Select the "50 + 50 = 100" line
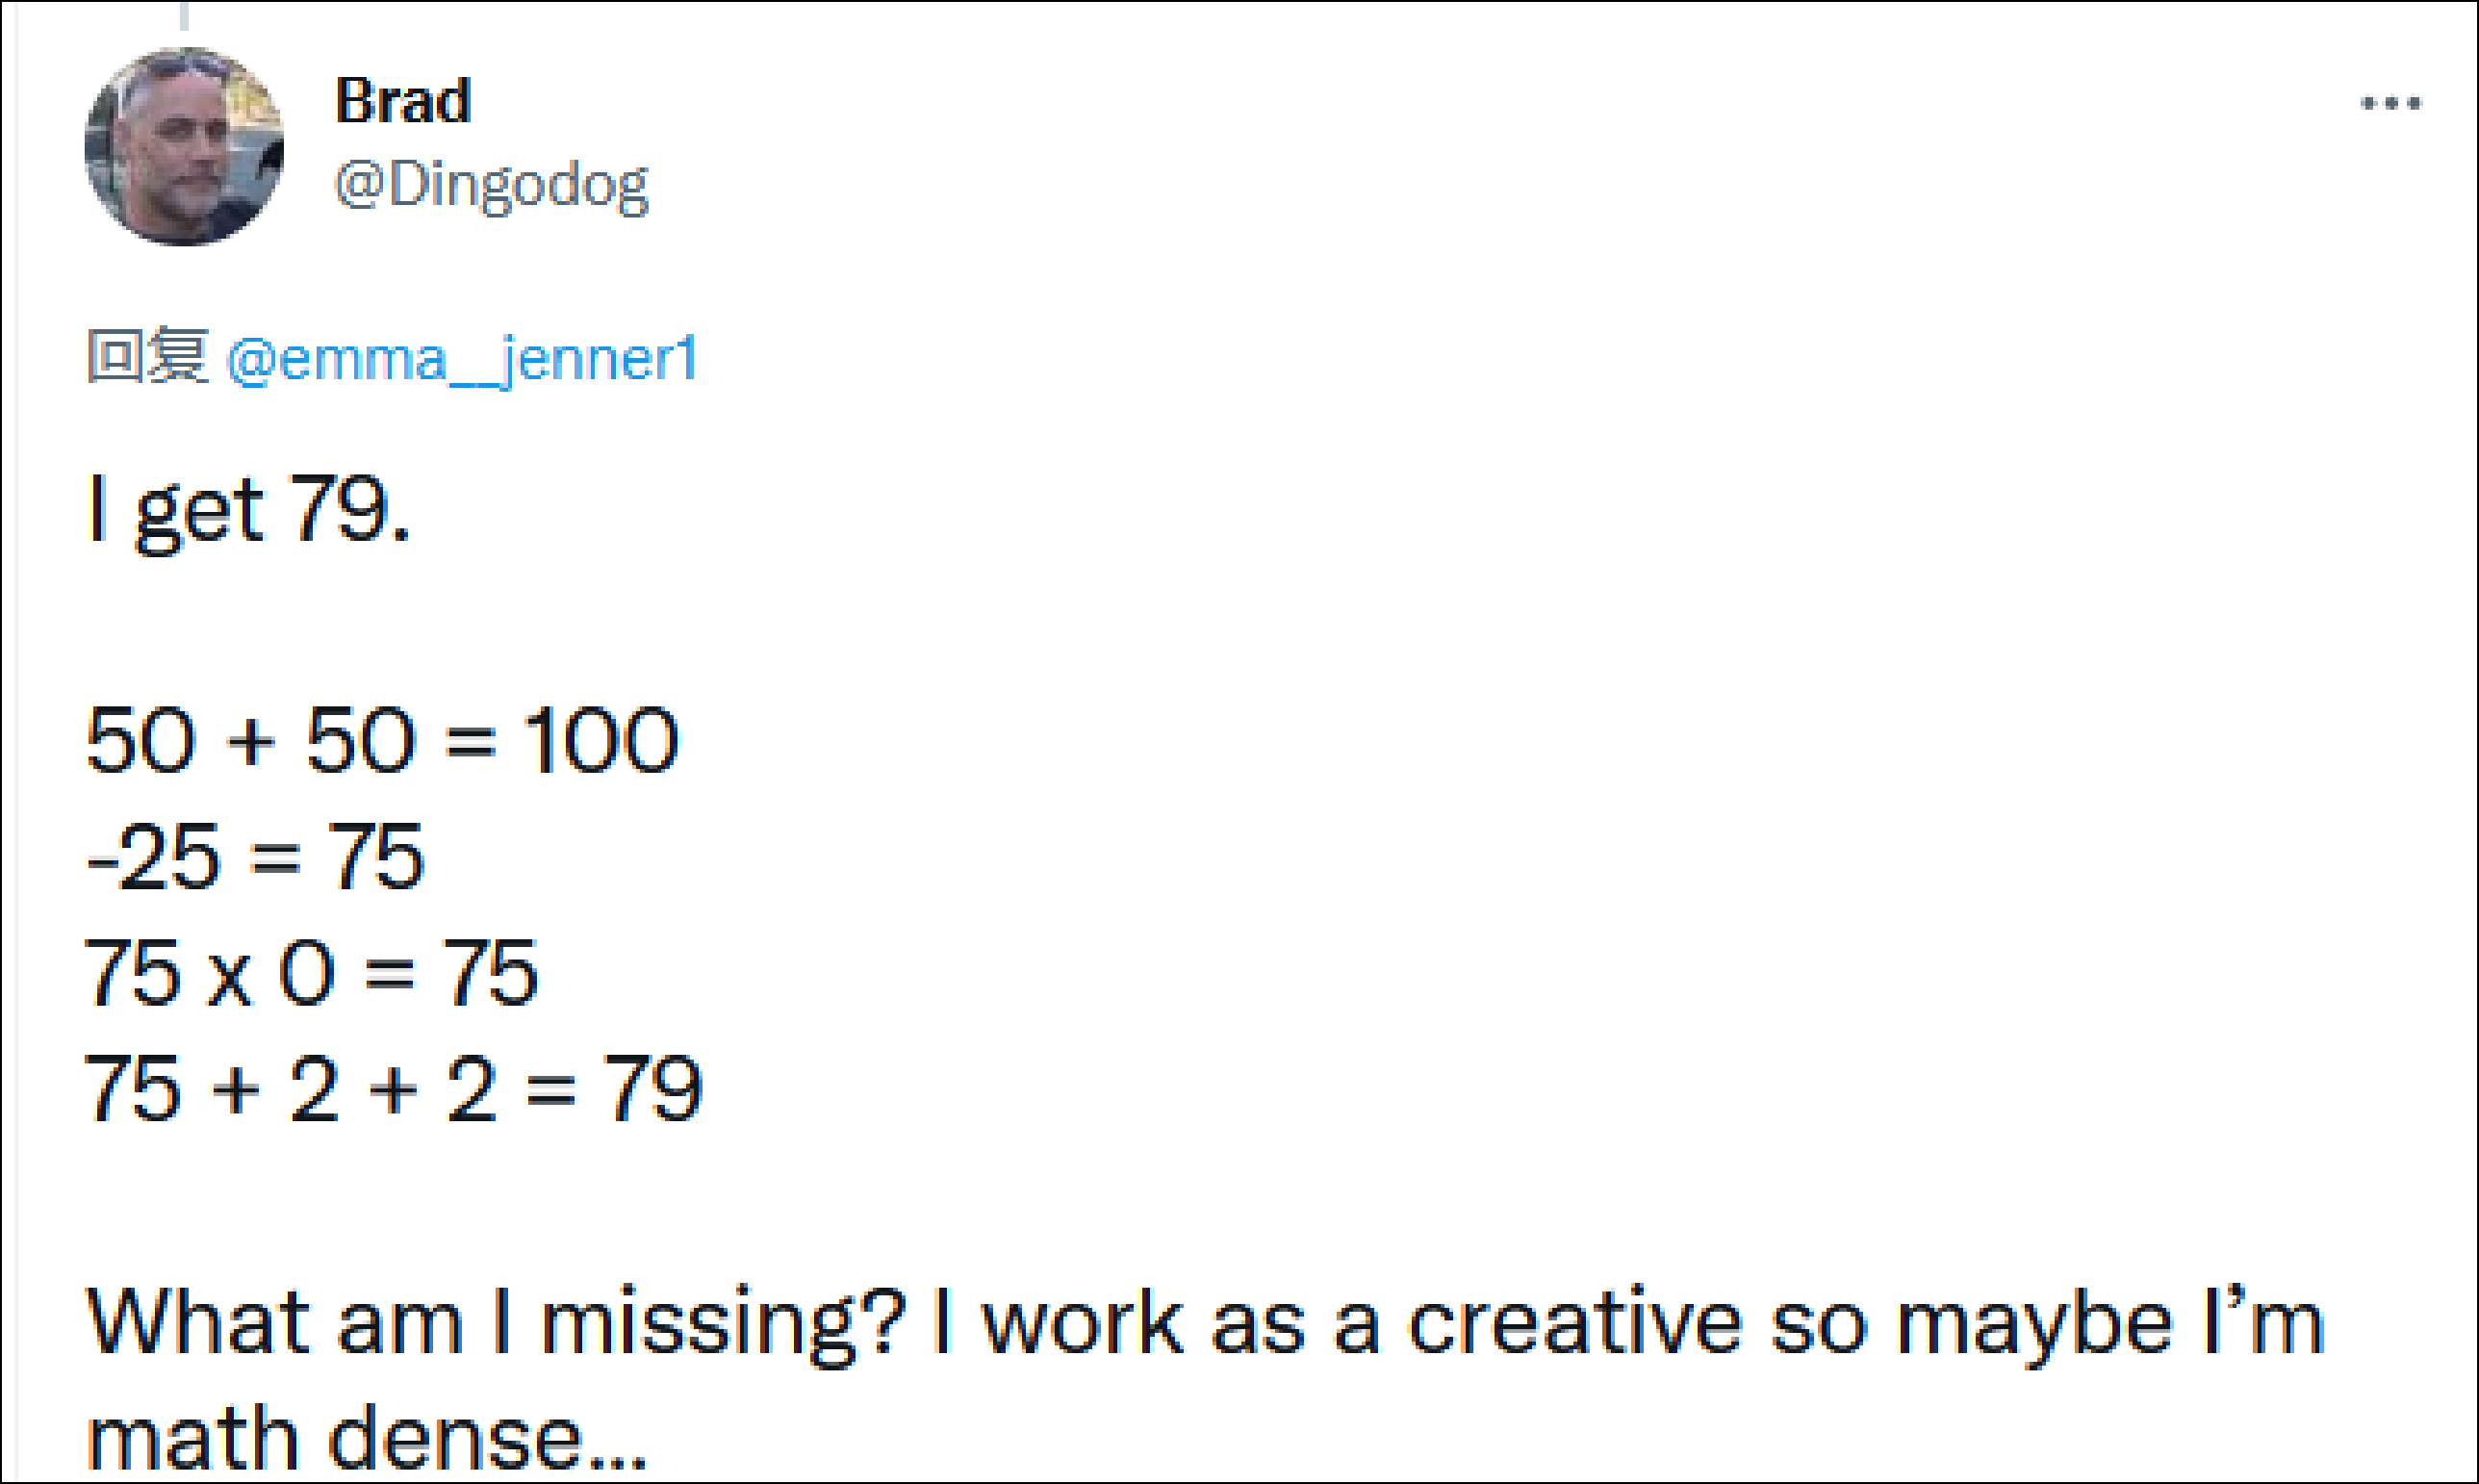 pos(382,741)
